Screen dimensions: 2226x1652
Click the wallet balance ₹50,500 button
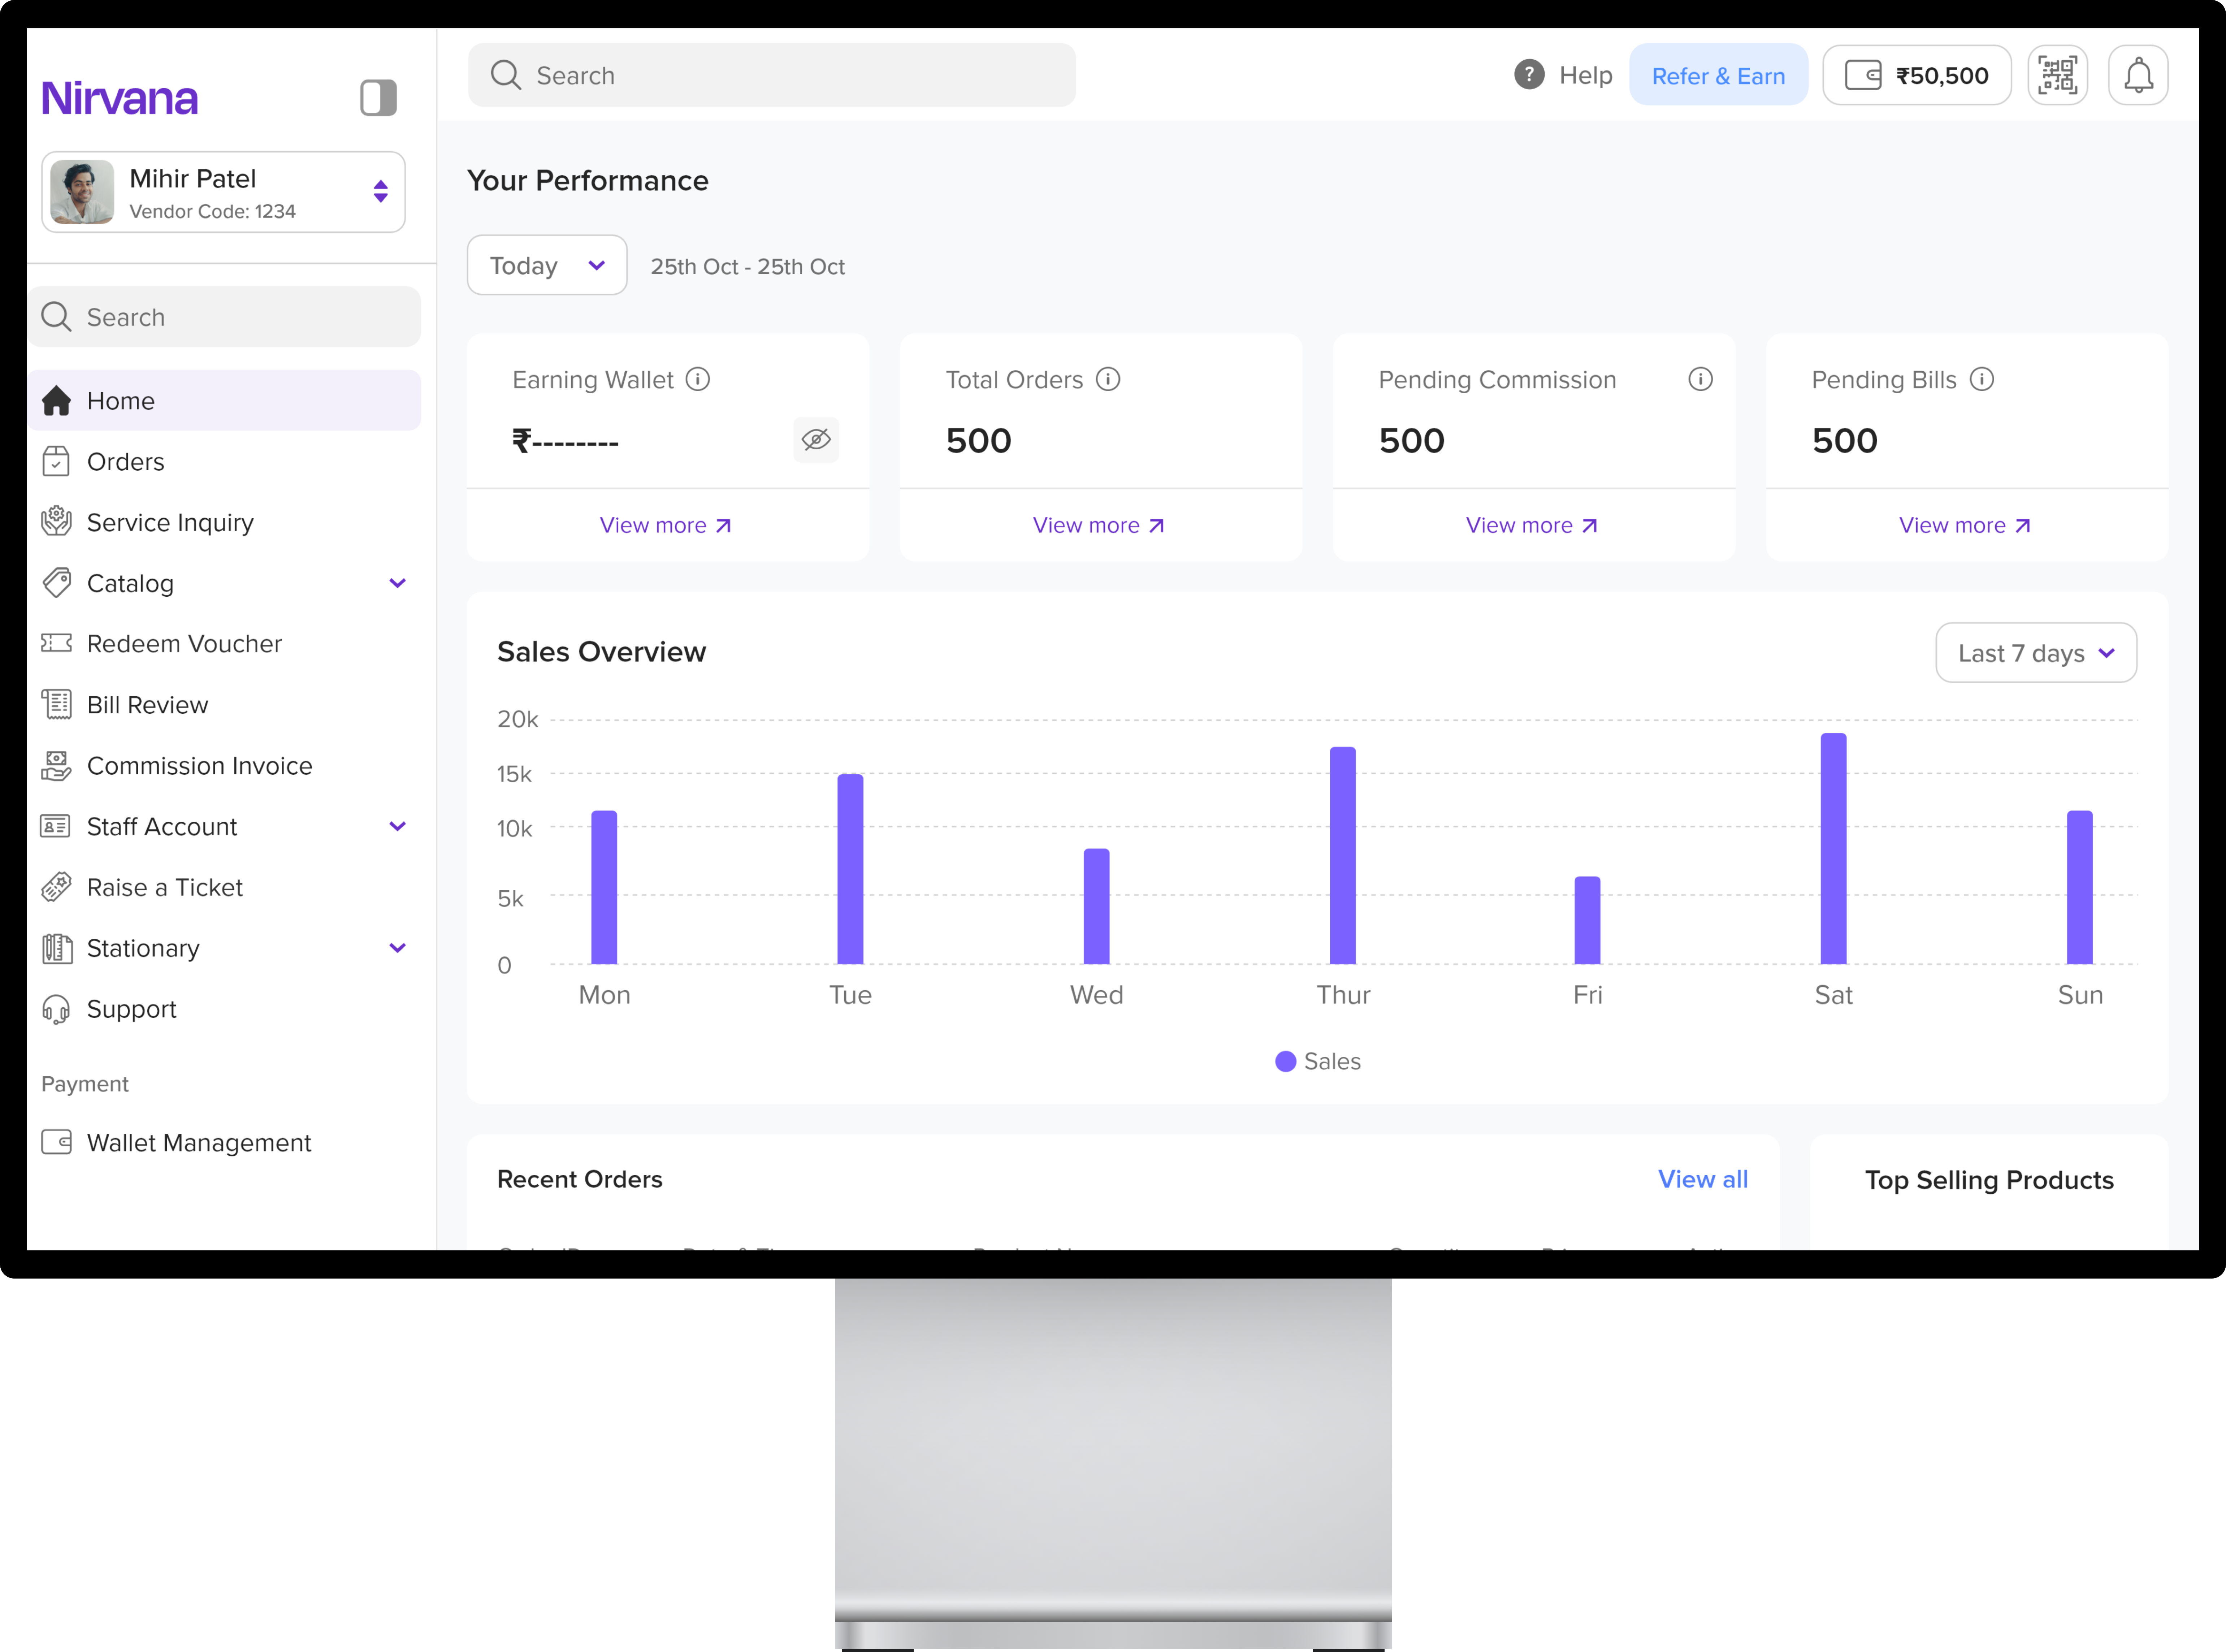point(1916,75)
